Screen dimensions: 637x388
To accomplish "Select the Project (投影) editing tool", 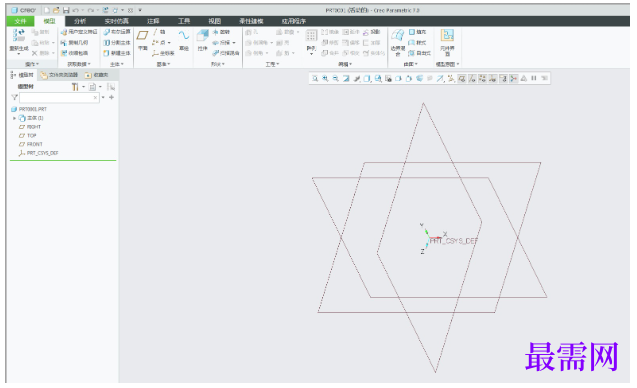I will 372,32.
